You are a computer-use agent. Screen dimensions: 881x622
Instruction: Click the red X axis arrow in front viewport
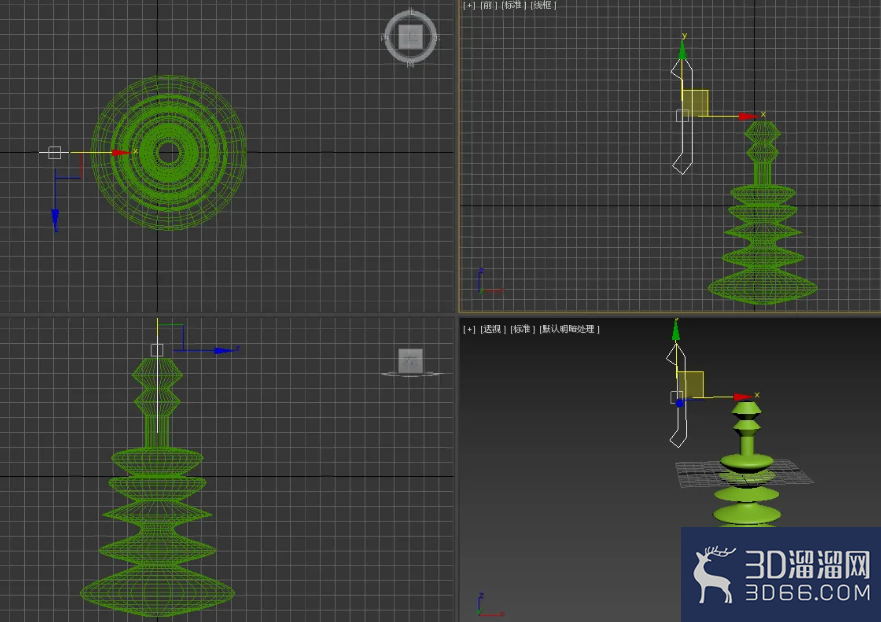pyautogui.click(x=748, y=117)
